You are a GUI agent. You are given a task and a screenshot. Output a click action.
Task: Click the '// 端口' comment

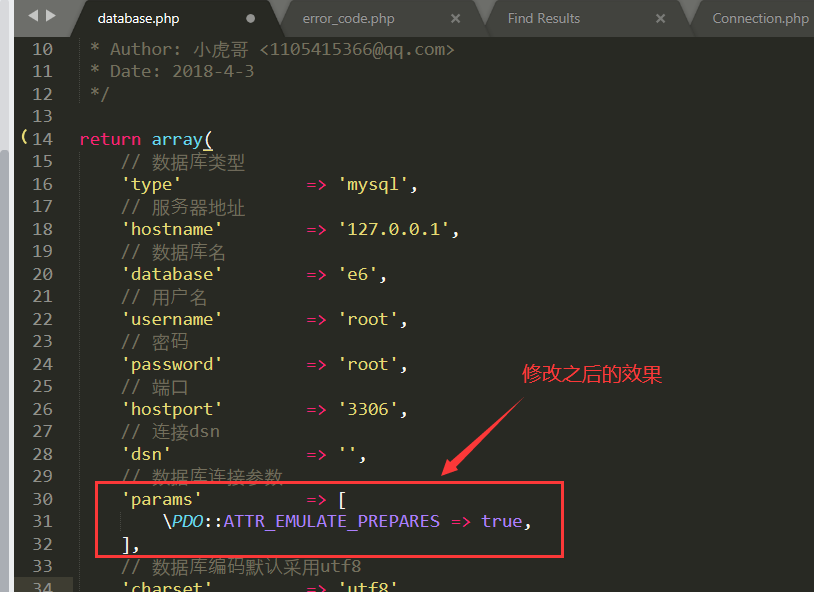155,387
